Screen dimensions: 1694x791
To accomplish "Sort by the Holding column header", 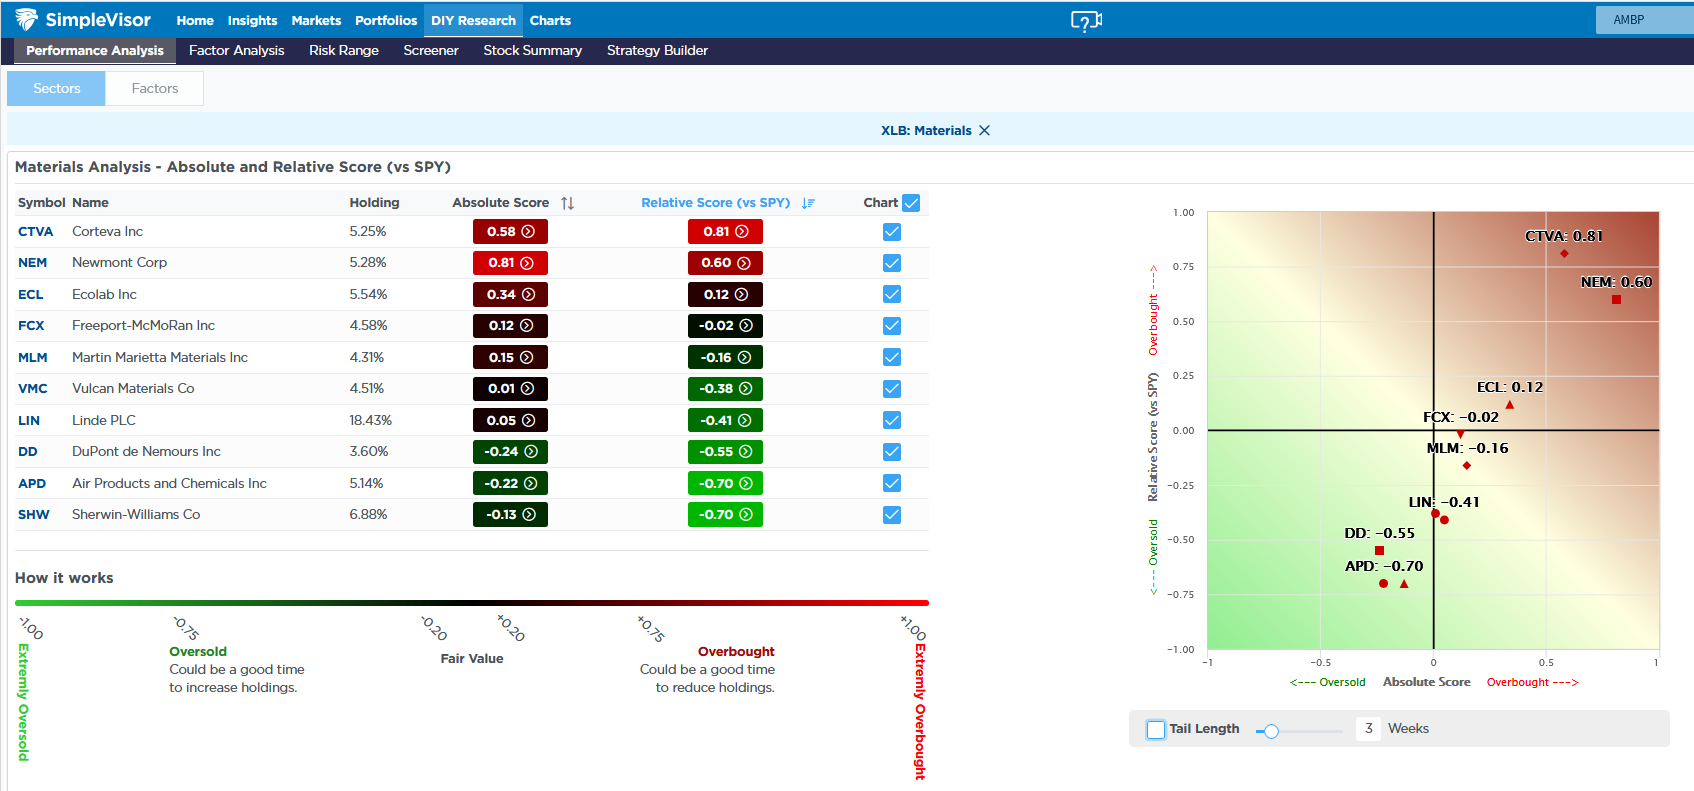I will [x=374, y=203].
